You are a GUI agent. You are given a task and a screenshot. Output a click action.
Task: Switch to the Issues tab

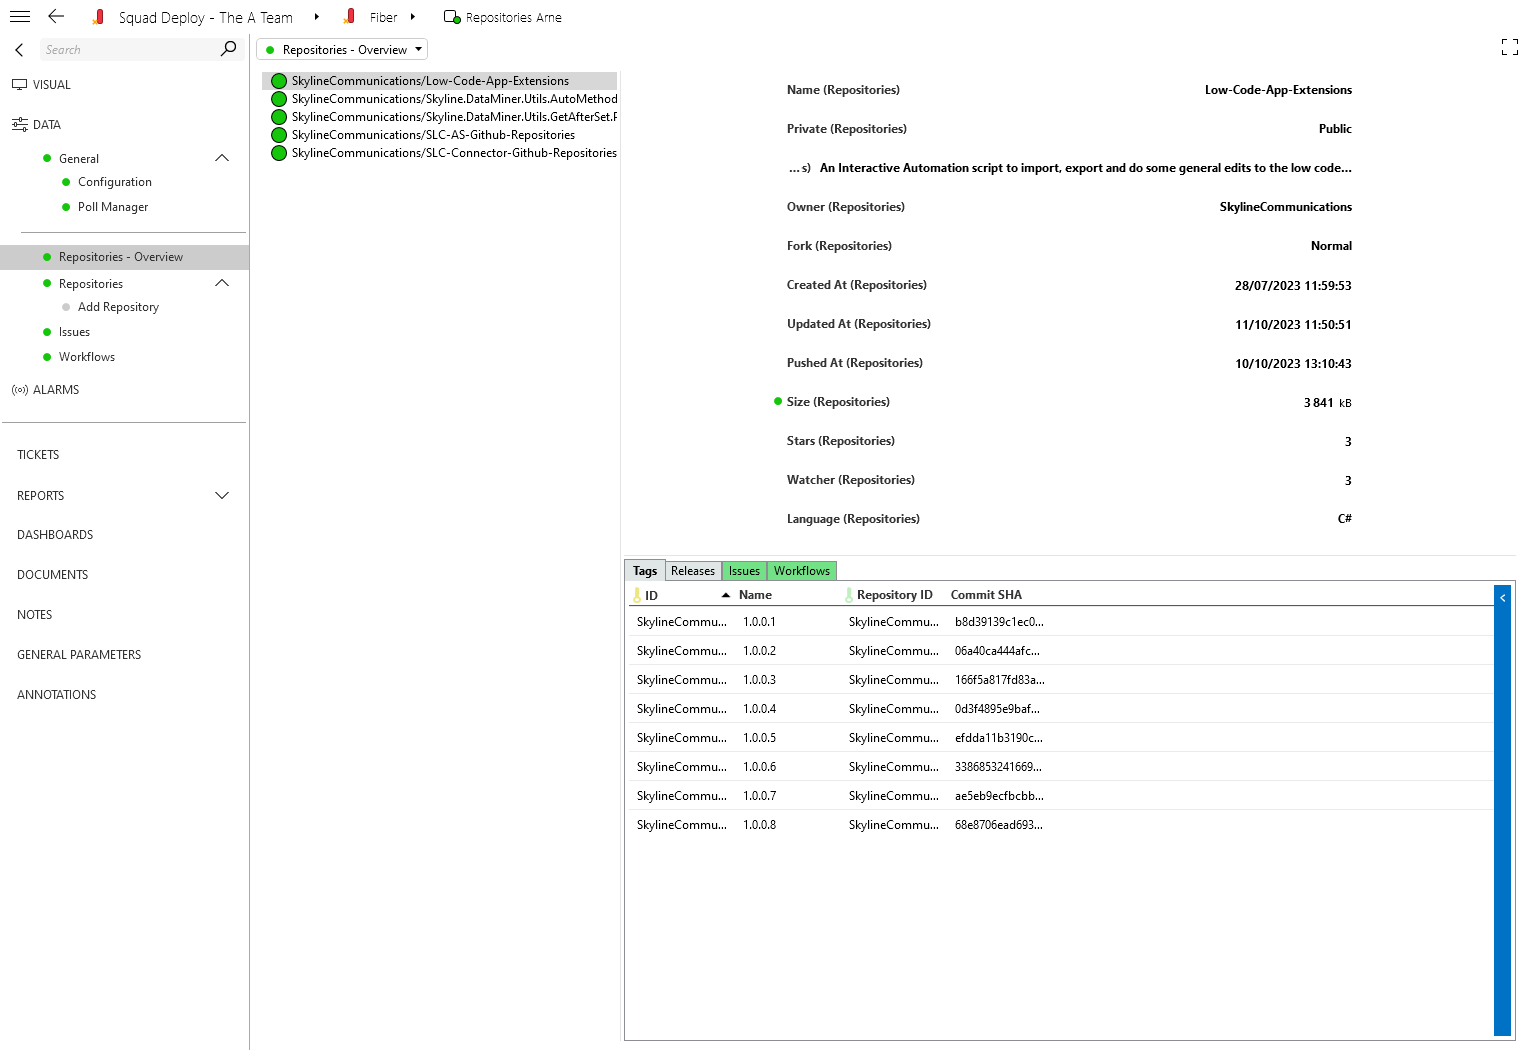744,571
